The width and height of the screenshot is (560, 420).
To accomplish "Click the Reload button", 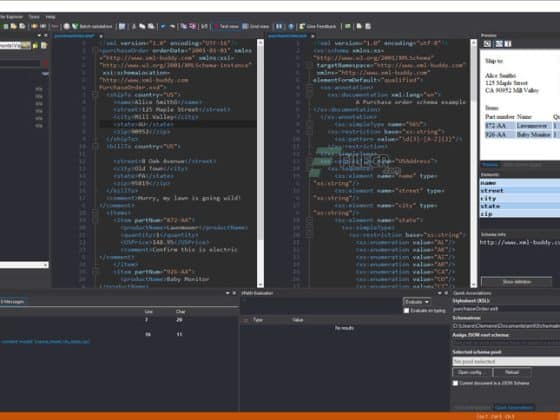I will click(x=512, y=372).
